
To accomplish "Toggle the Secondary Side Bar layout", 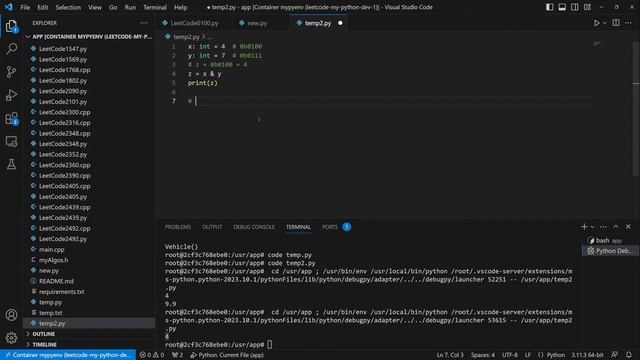I will pyautogui.click(x=575, y=7).
